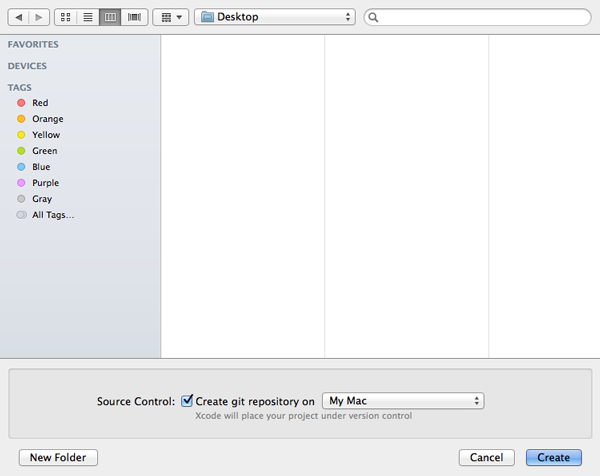Show All Tags in sidebar

click(x=52, y=215)
